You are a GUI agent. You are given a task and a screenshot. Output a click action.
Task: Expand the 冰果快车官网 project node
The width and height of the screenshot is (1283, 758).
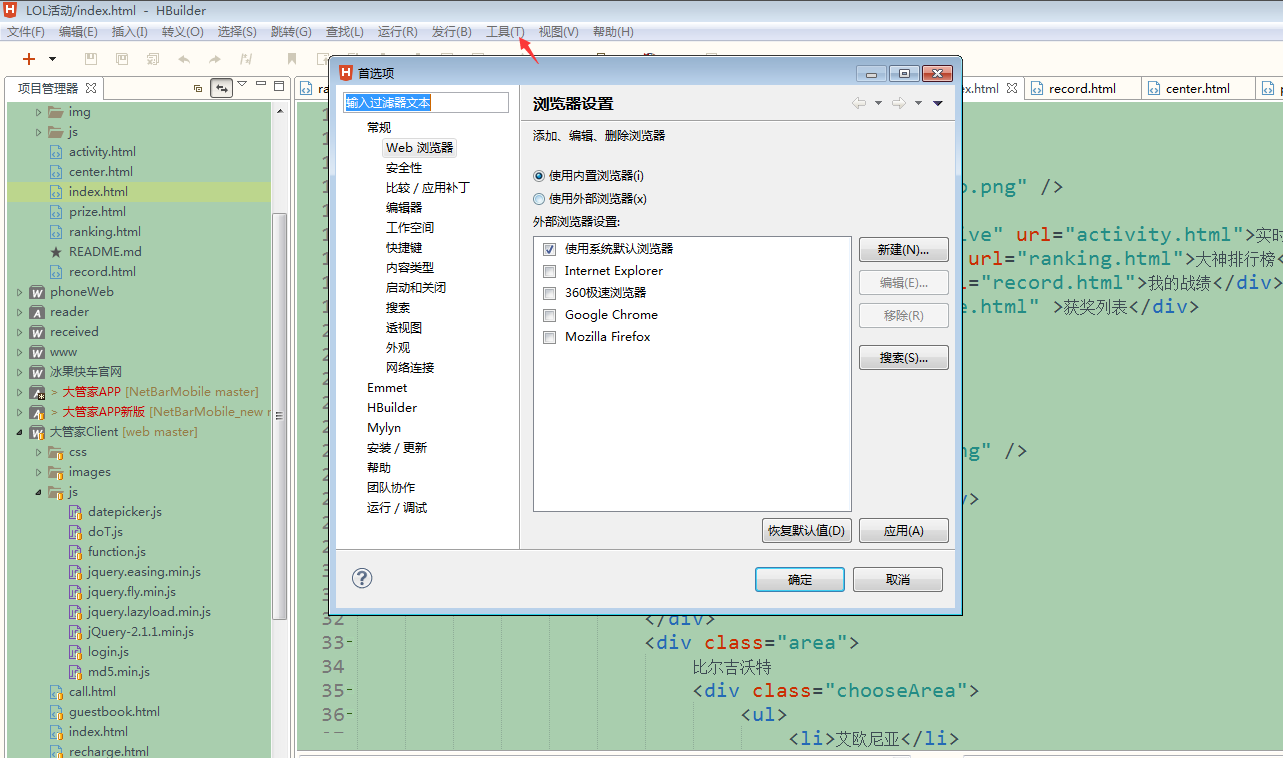[x=20, y=372]
